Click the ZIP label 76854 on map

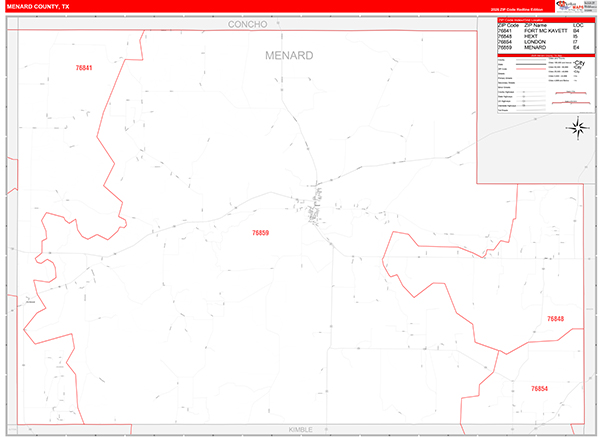(540, 389)
